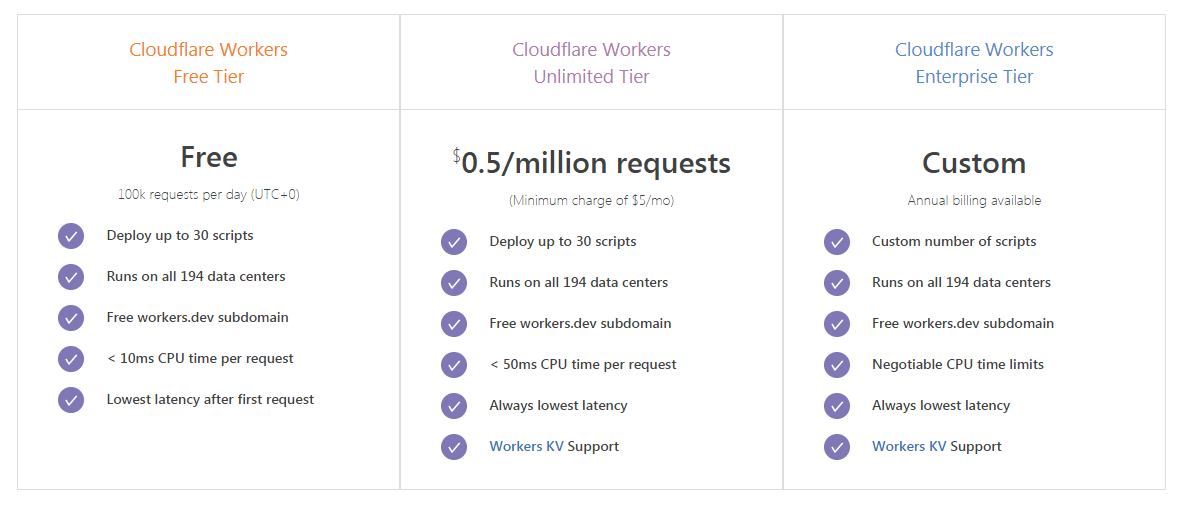This screenshot has width=1177, height=508.
Task: Select the Cloudflare Workers Enterprise Tier heading
Action: coord(974,63)
